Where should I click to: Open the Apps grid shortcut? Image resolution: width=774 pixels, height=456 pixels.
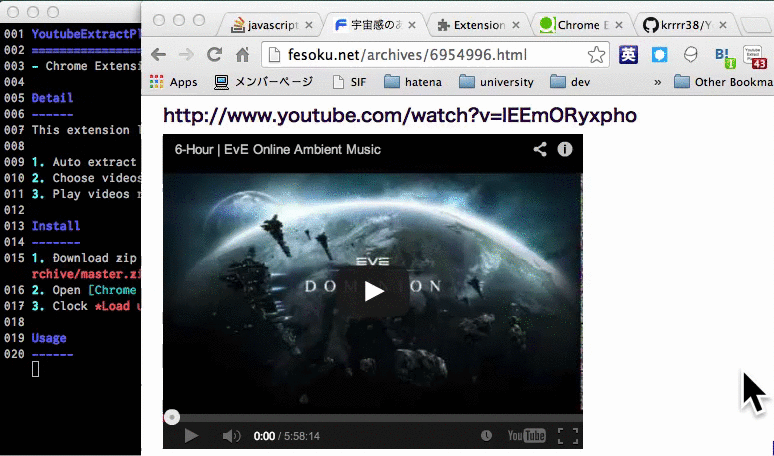174,82
